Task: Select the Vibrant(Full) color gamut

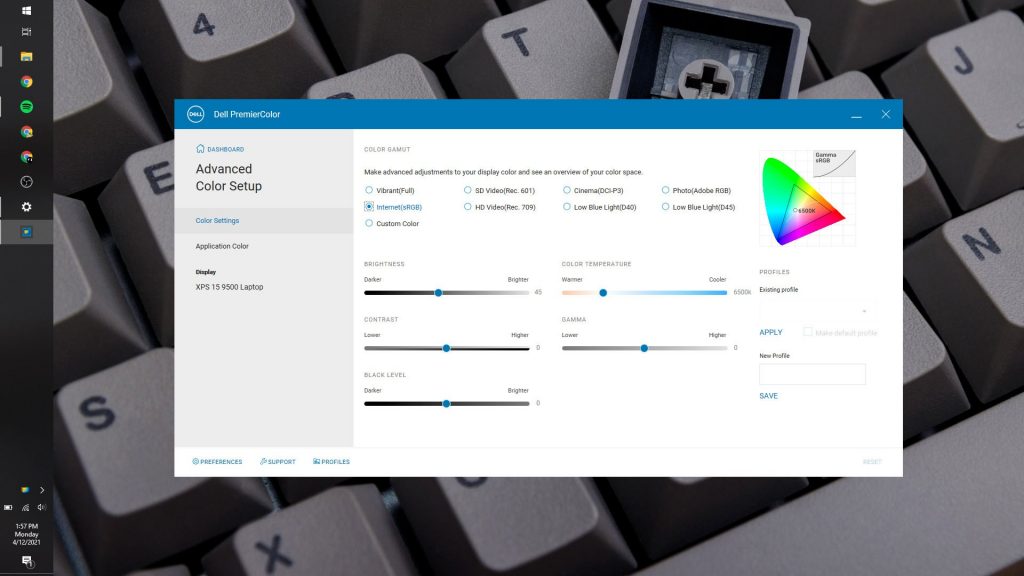Action: coord(369,190)
